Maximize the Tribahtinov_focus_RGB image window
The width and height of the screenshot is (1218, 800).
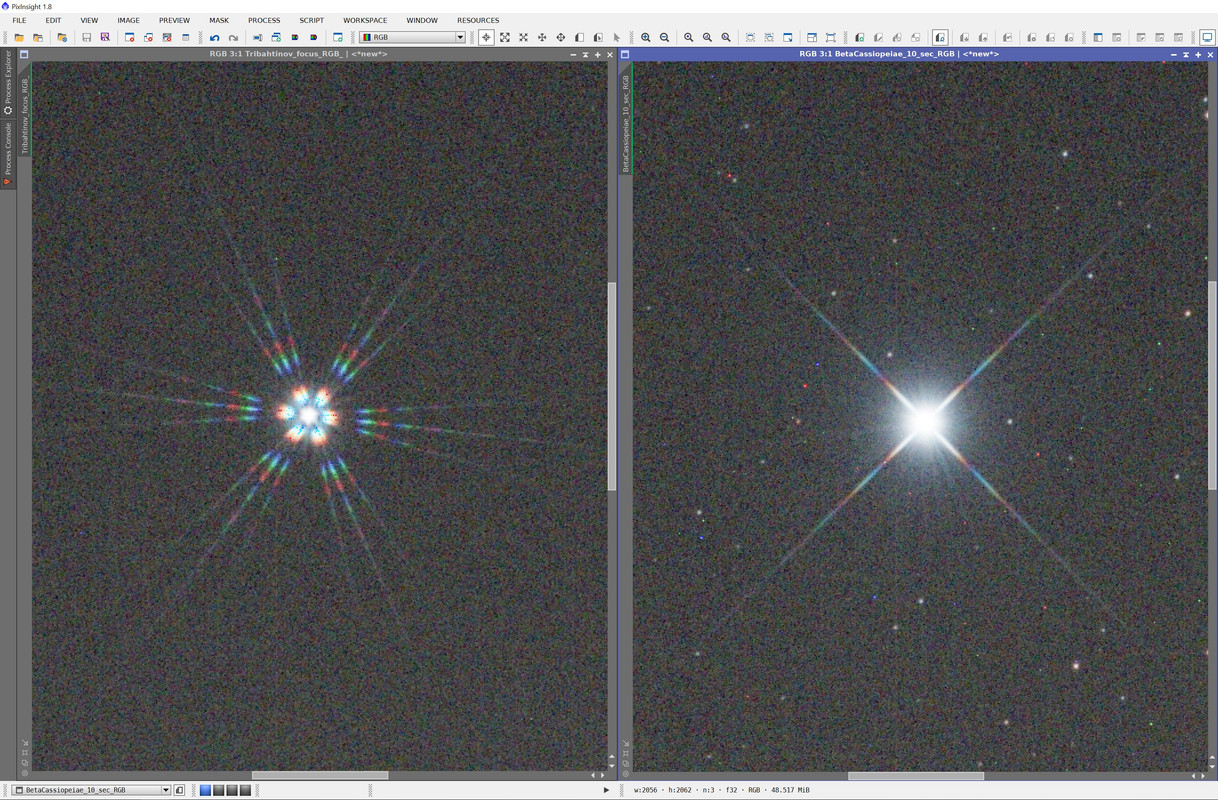598,54
